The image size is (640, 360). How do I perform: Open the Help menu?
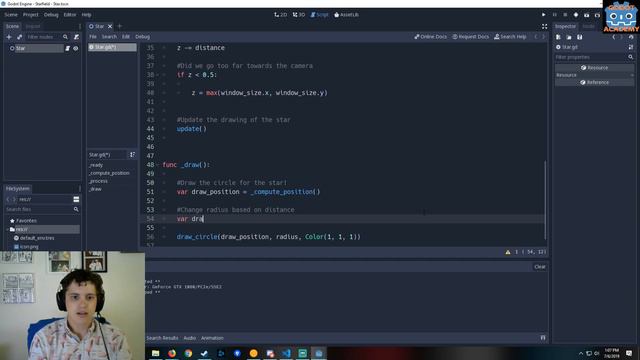click(86, 15)
